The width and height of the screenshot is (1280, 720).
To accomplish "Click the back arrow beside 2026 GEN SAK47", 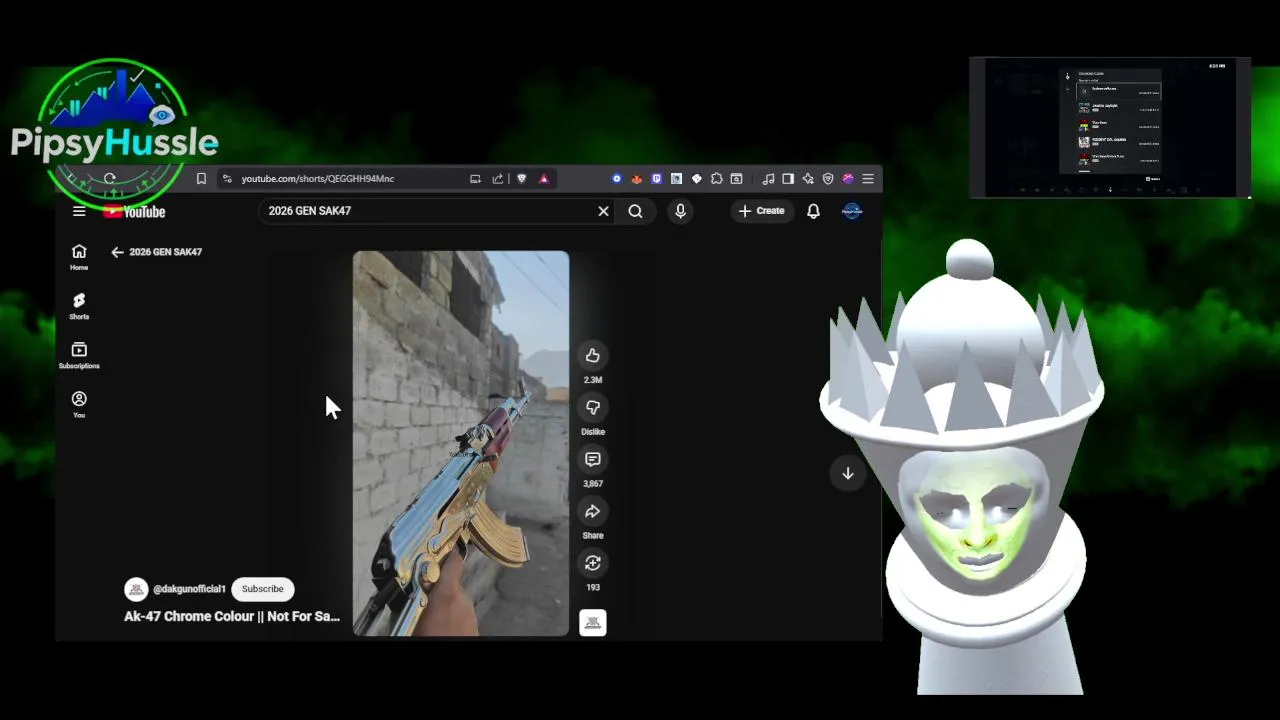I will (x=117, y=252).
